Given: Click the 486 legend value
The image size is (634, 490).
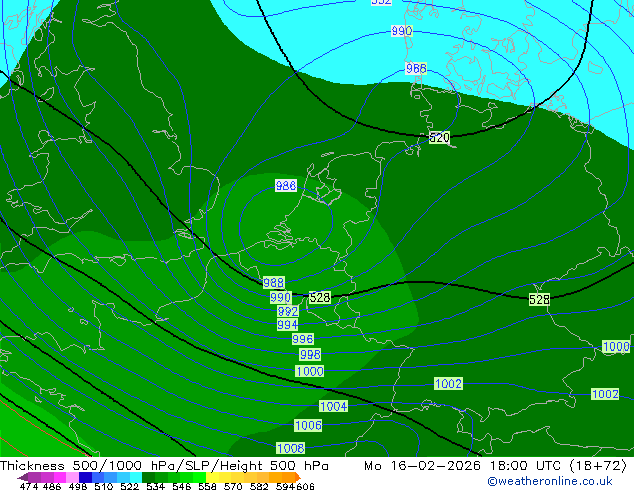Looking at the screenshot, I should [x=52, y=486].
